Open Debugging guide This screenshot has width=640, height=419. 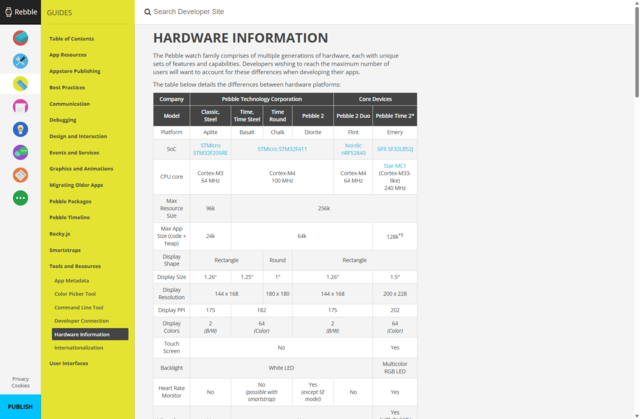[x=62, y=120]
